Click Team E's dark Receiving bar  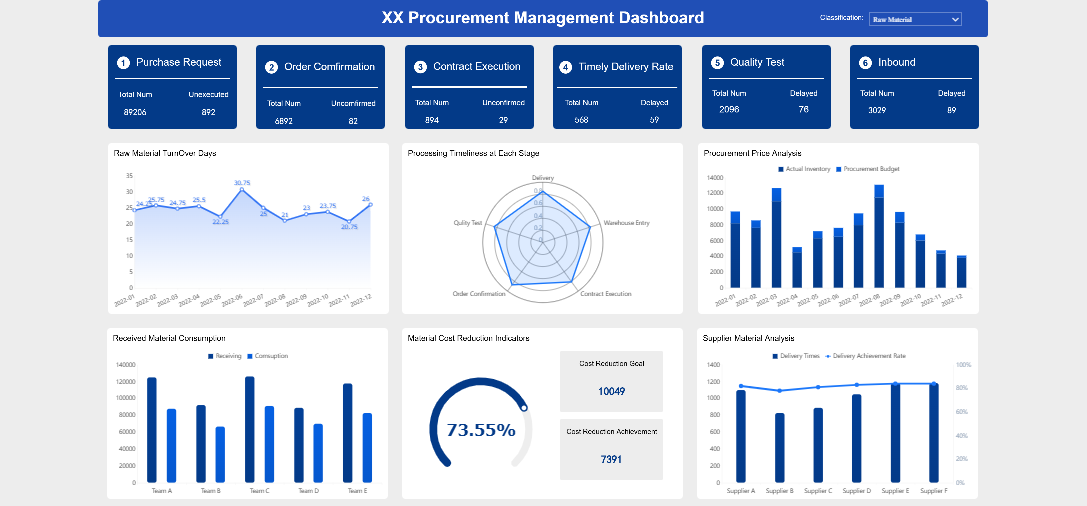click(348, 433)
